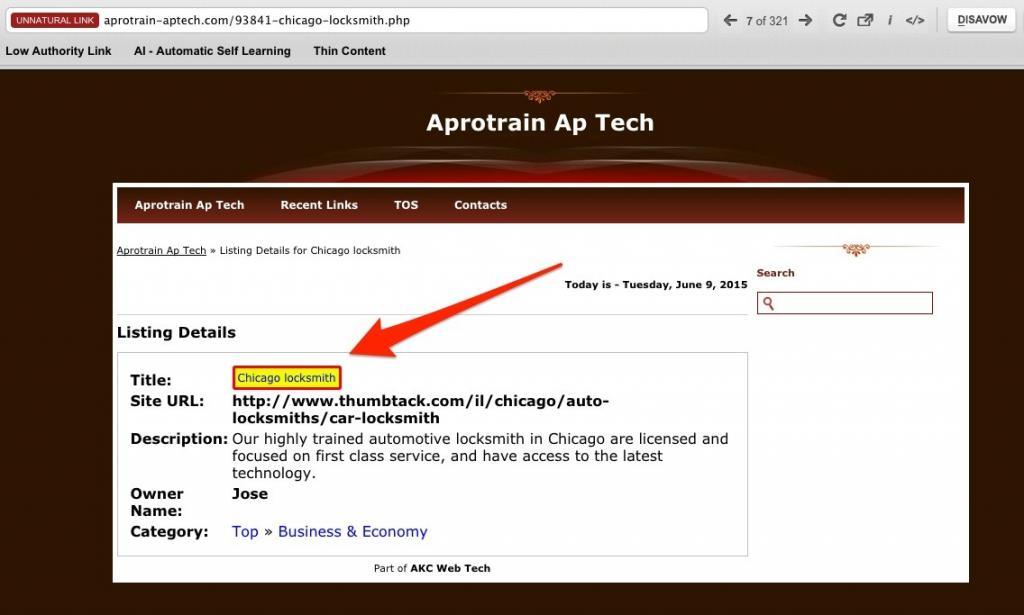The image size is (1024, 615).
Task: Open the Business & Economy category link
Action: pos(352,531)
